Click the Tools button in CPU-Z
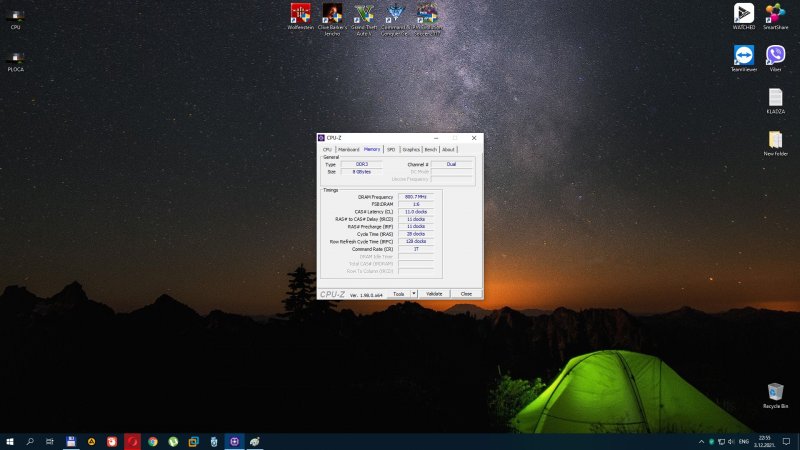 click(x=398, y=294)
